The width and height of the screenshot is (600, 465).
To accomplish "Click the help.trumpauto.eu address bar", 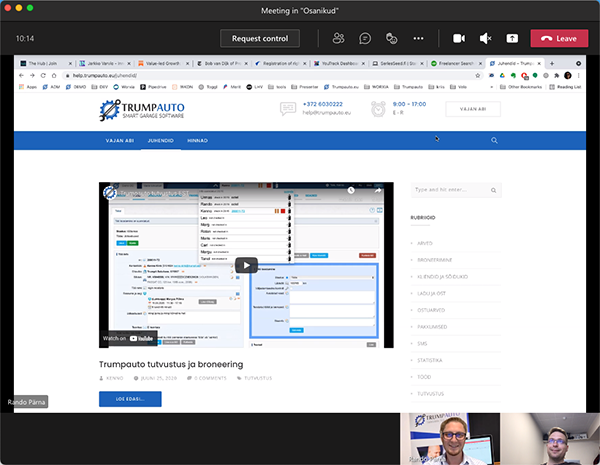I will click(x=268, y=75).
